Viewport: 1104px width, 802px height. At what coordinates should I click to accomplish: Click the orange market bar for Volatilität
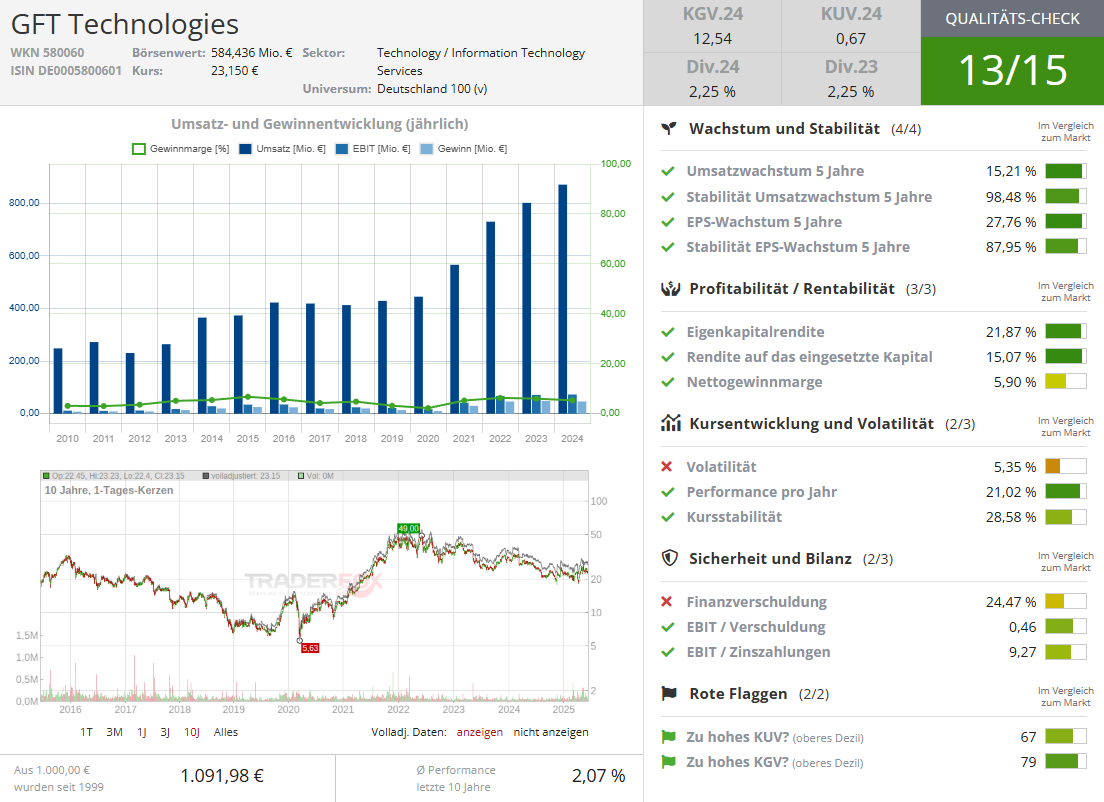click(x=1066, y=466)
